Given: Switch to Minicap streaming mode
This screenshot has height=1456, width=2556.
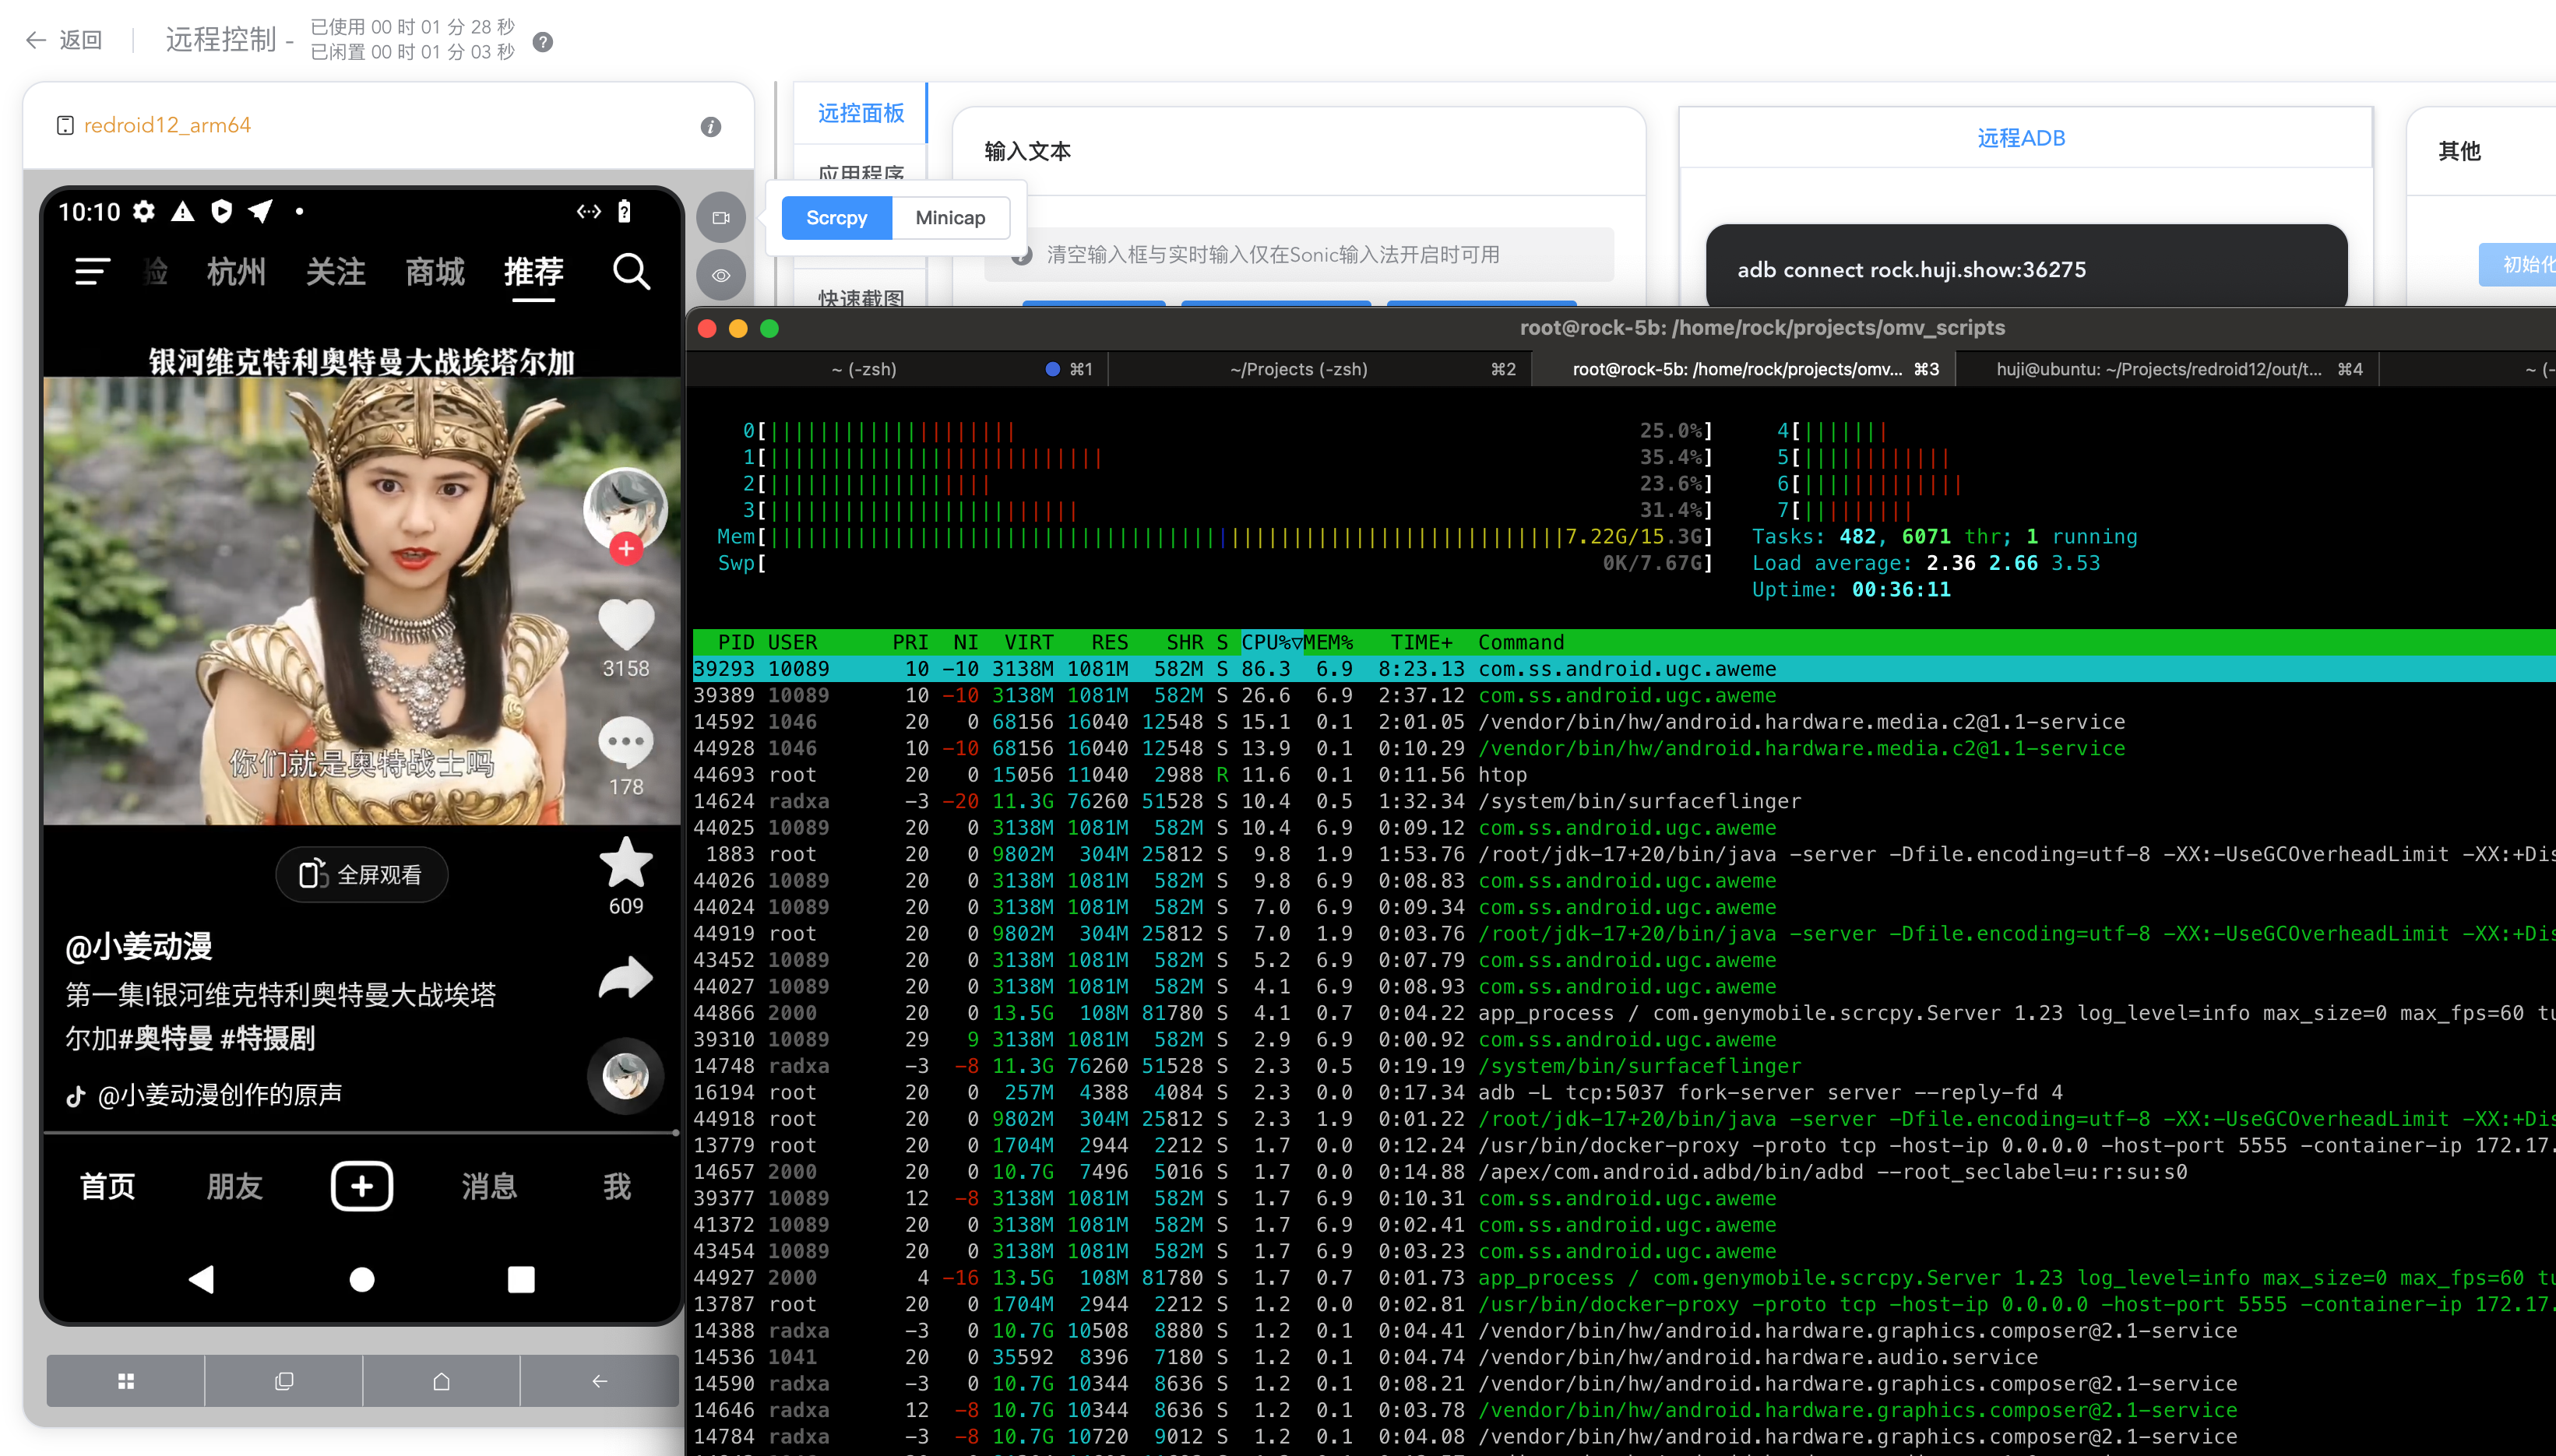Looking at the screenshot, I should tap(949, 218).
